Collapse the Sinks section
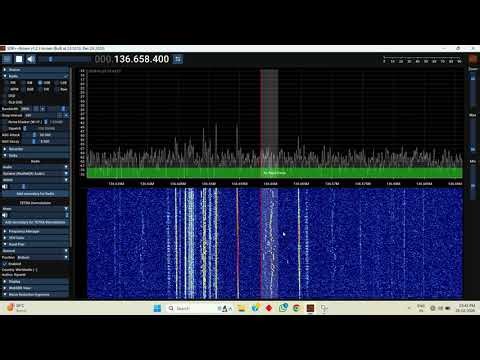480x360 pixels. tap(35, 156)
